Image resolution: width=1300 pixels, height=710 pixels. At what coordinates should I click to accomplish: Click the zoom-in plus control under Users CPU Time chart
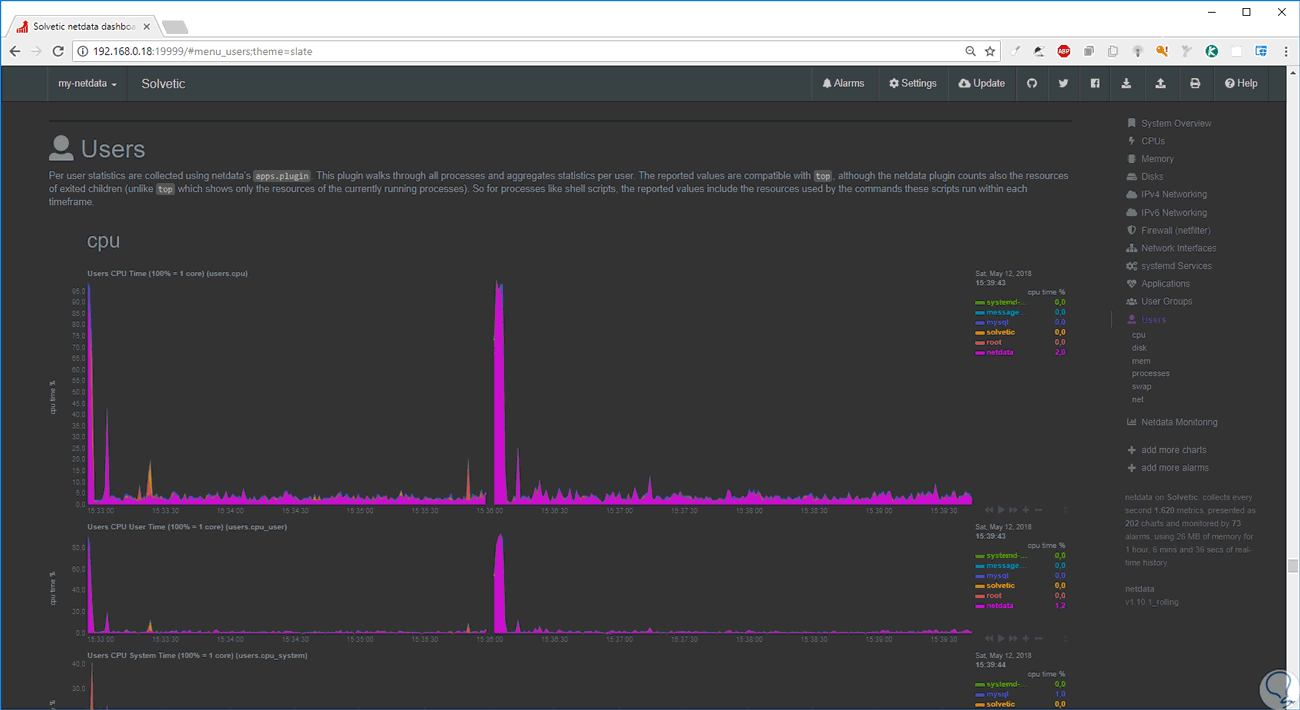[1025, 510]
